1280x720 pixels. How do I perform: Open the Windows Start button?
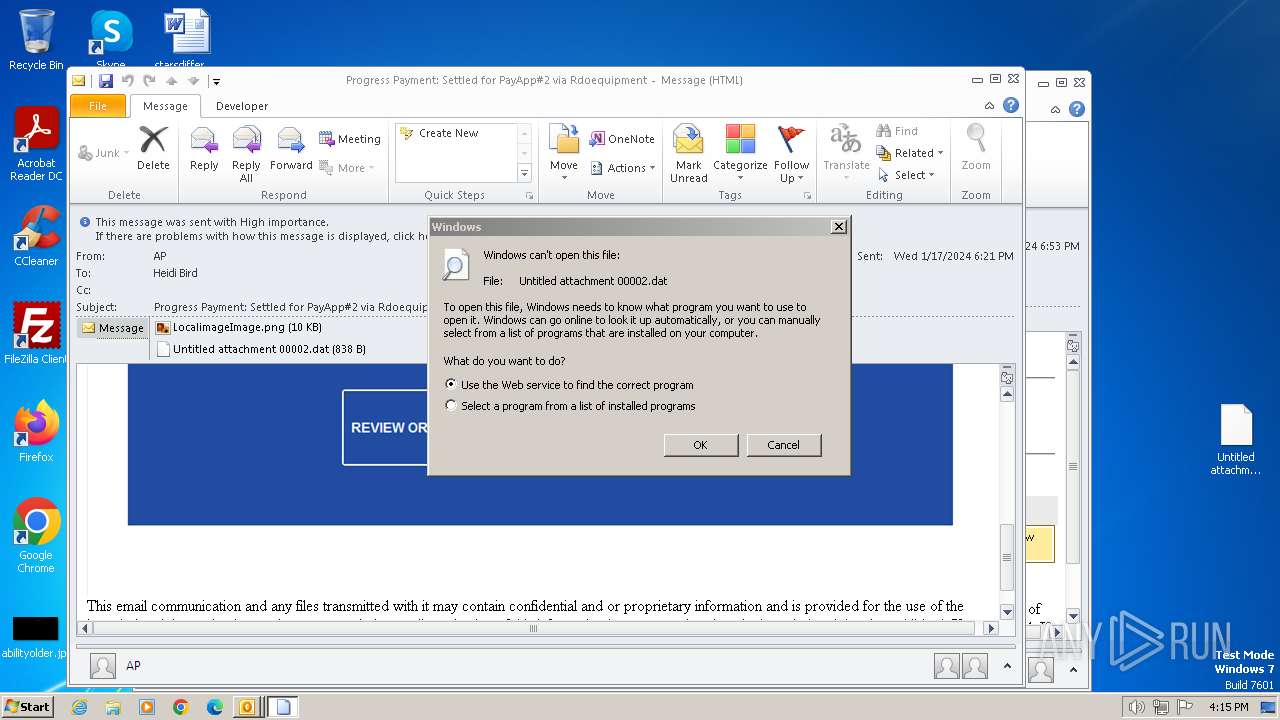tap(28, 707)
